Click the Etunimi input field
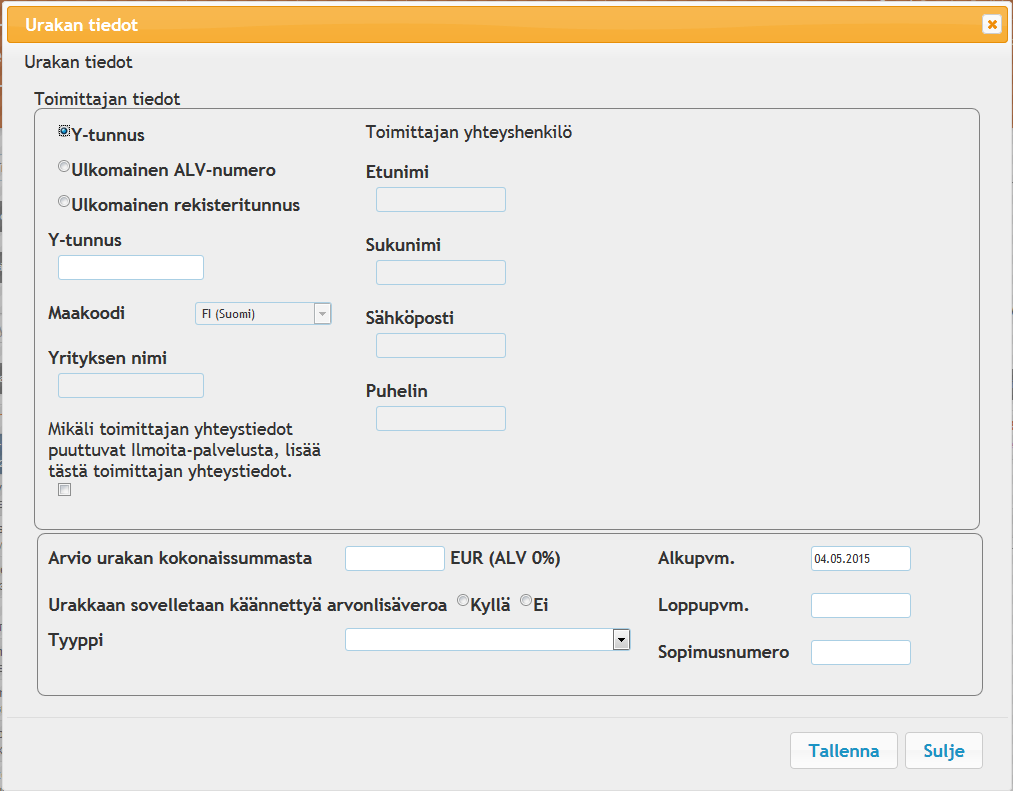 point(441,200)
